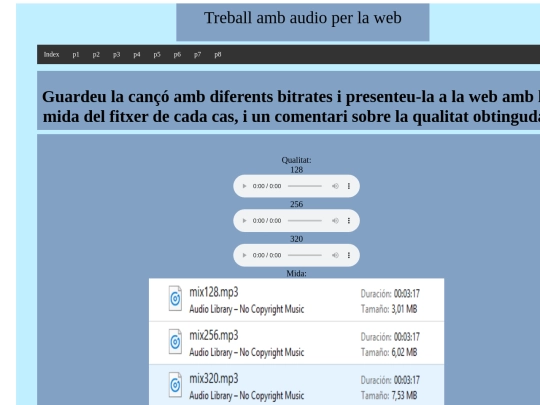This screenshot has height=405, width=540.
Task: Open page p1 in navbar
Action: [76, 54]
